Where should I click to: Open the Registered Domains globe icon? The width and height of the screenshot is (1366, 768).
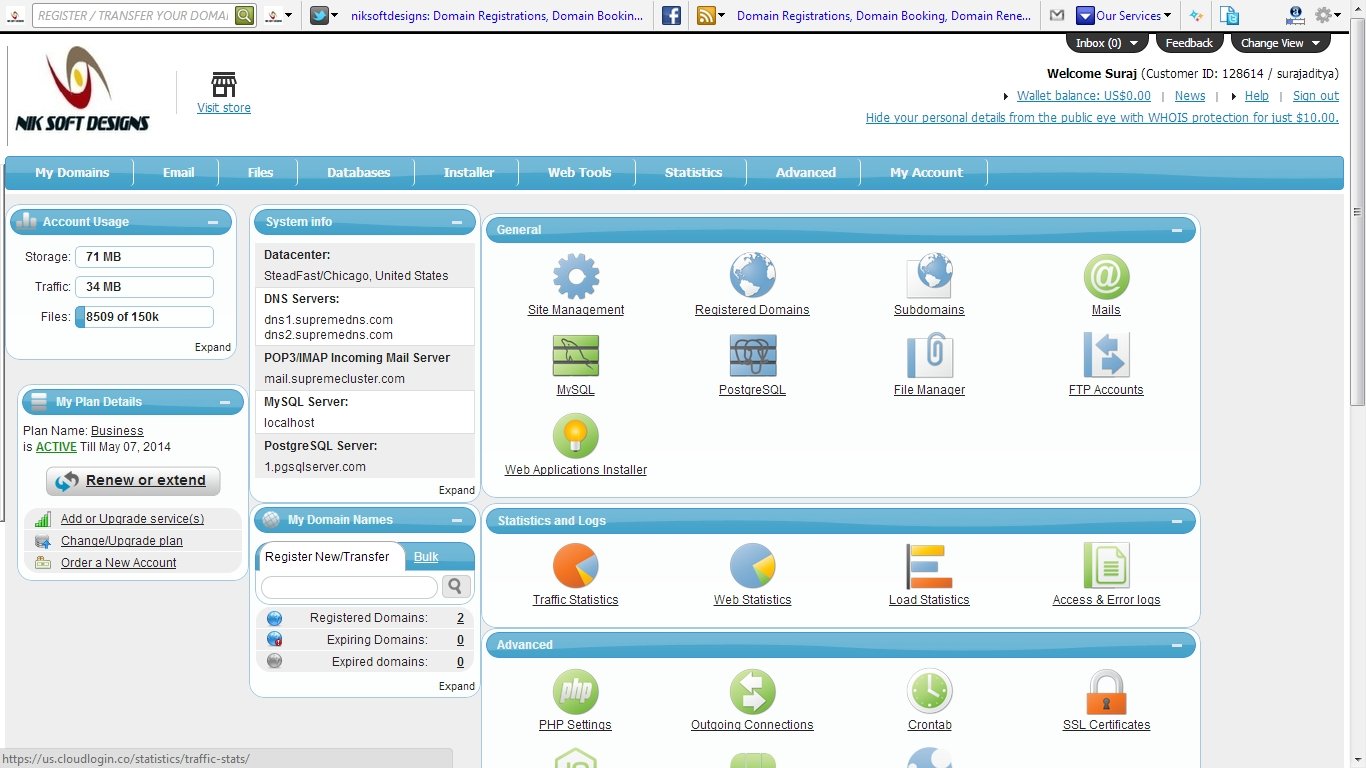click(752, 276)
